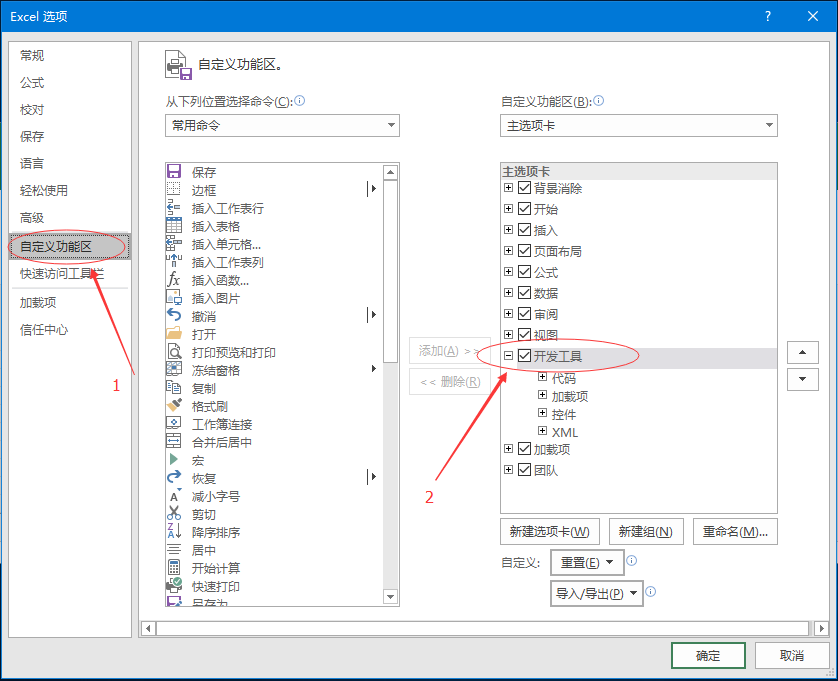Toggle the 插入 tab checkbox
838x681 pixels.
click(524, 229)
